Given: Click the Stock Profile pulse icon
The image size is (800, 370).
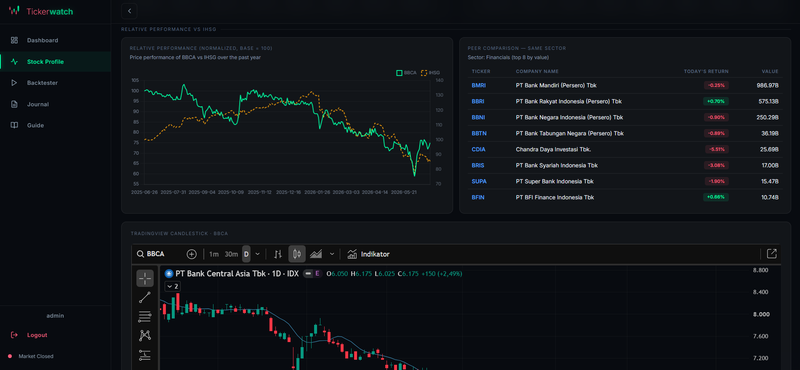Looking at the screenshot, I should click(x=14, y=62).
